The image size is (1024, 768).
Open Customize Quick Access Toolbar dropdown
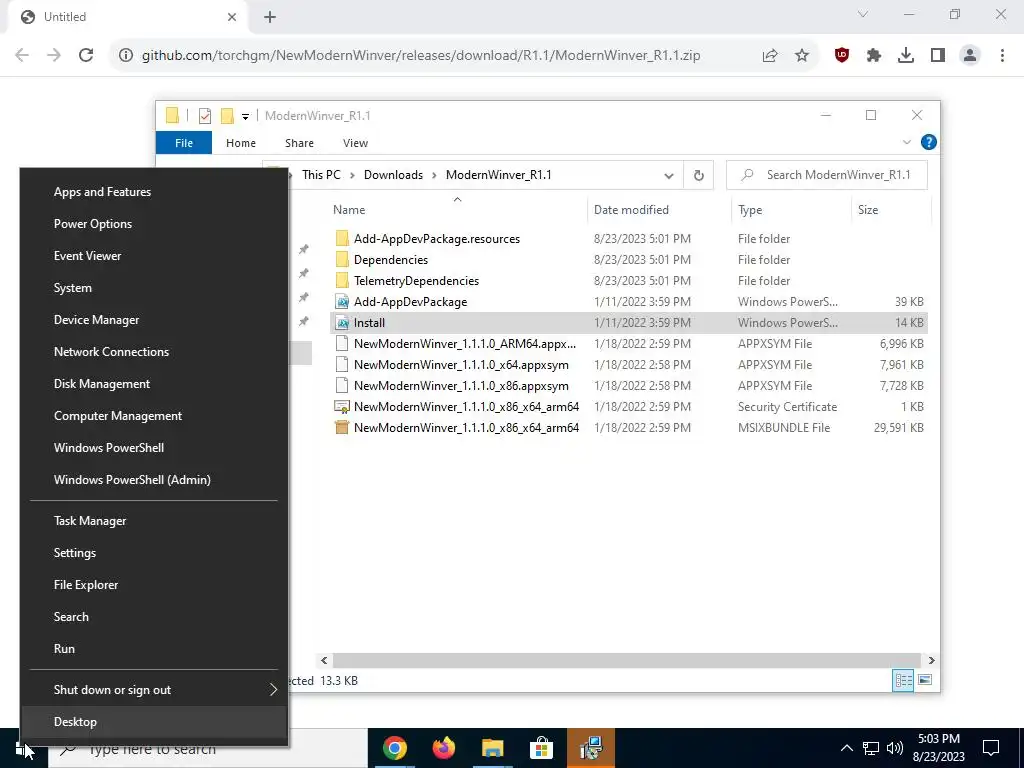(x=246, y=117)
